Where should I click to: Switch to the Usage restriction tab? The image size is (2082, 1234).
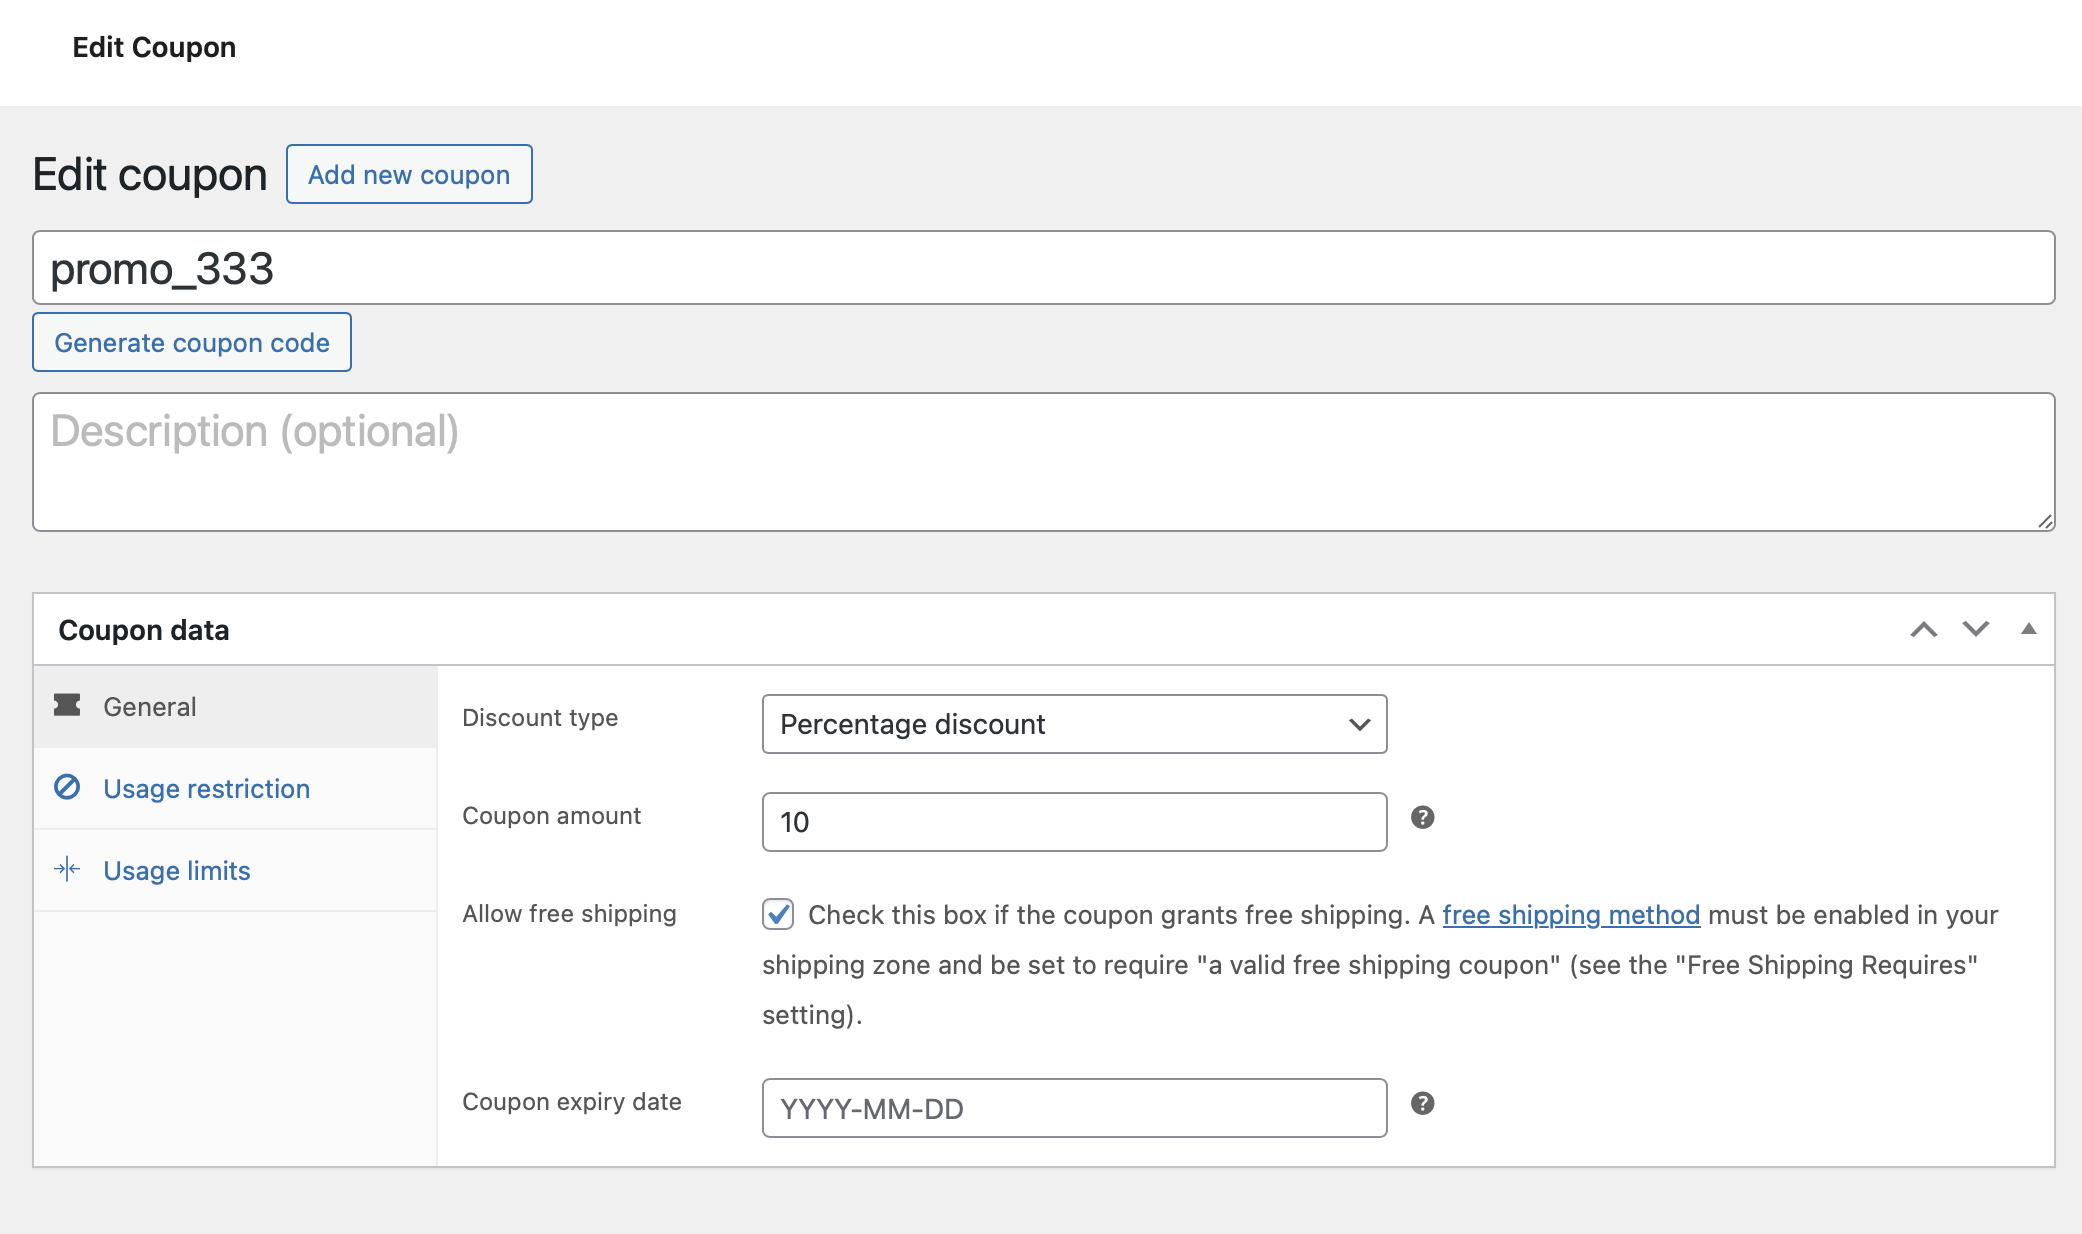[x=206, y=788]
